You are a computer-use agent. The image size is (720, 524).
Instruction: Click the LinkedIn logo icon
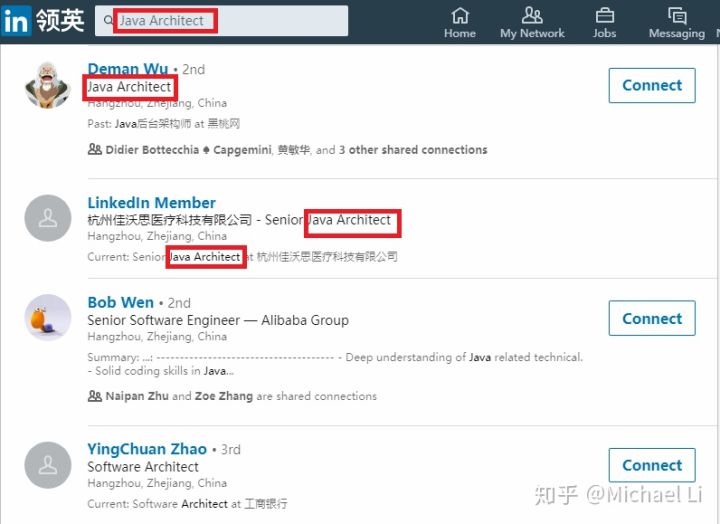click(16, 21)
